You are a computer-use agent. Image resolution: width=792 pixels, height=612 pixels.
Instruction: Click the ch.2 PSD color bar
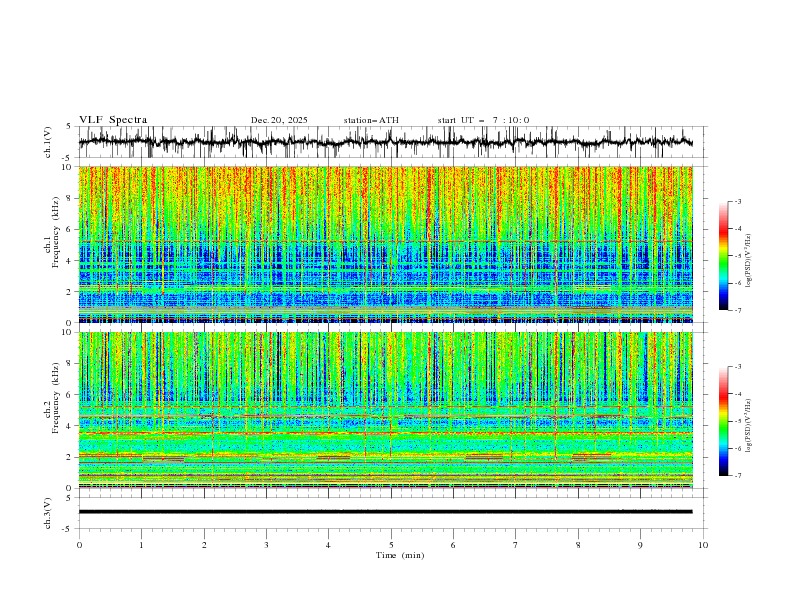click(723, 421)
